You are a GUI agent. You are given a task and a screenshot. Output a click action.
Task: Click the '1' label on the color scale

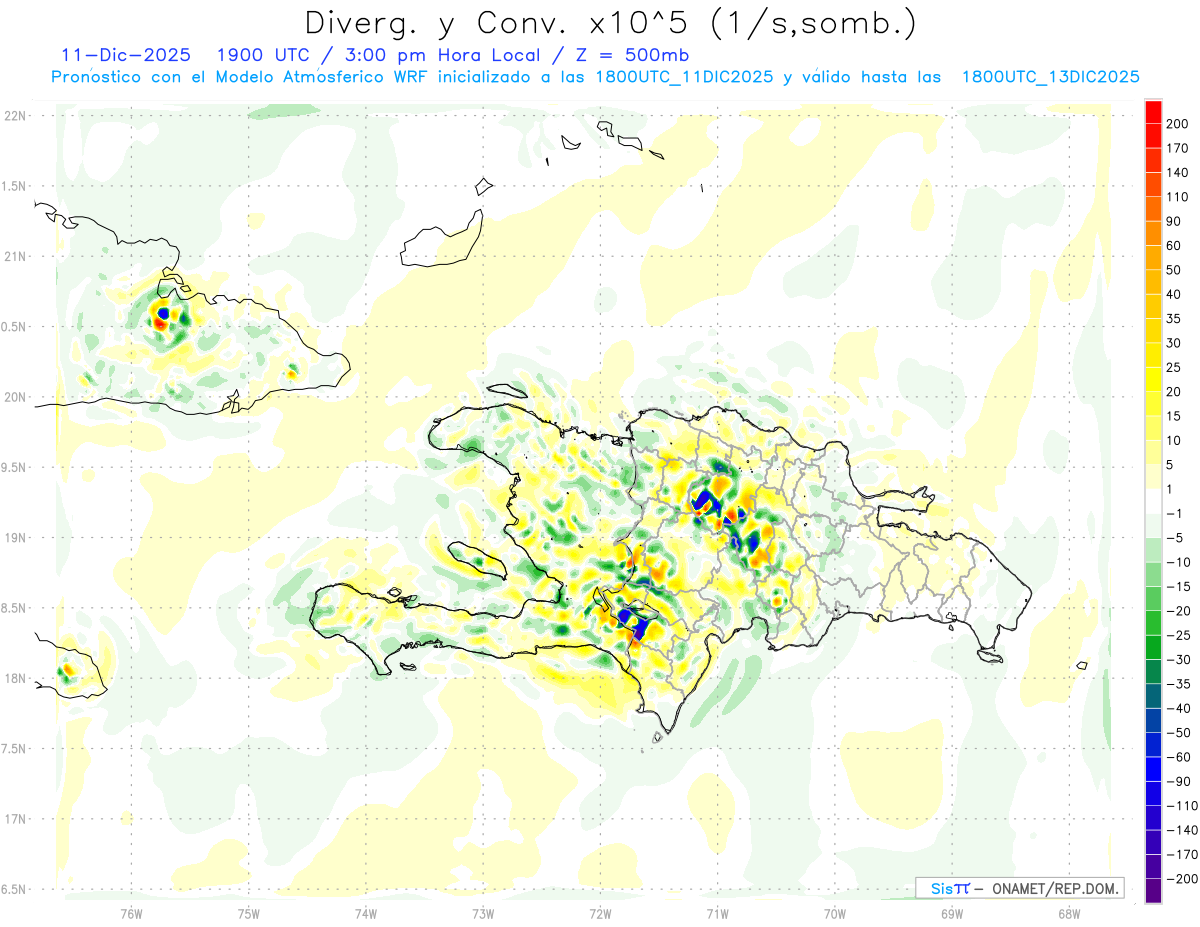click(x=1172, y=489)
